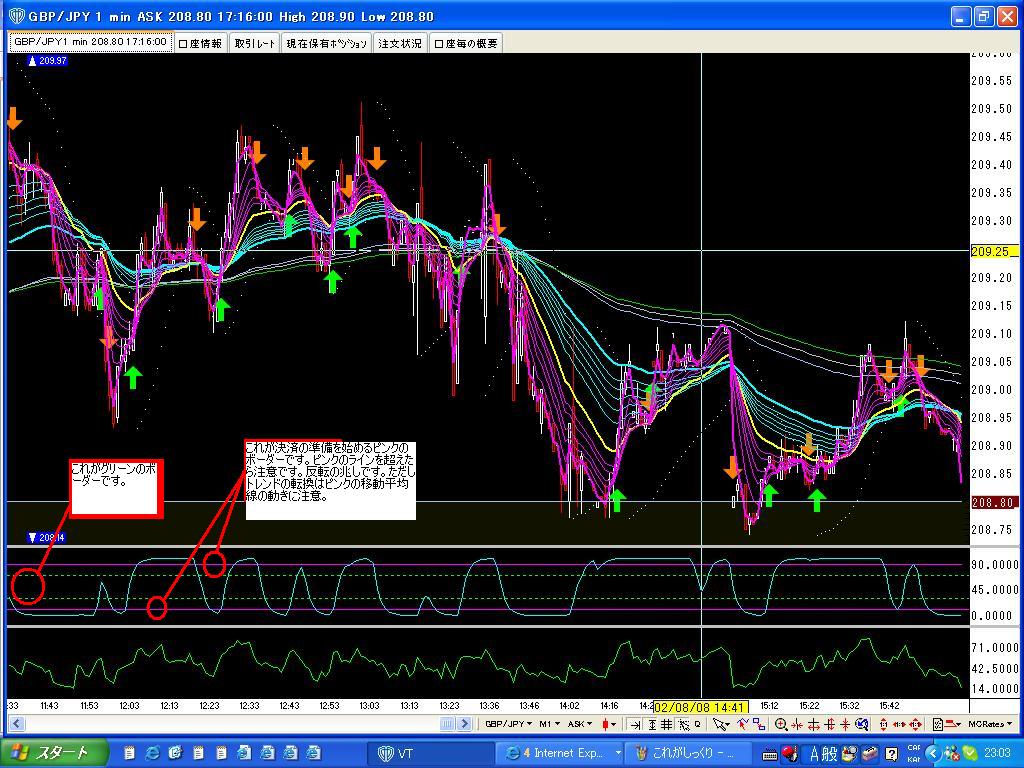
Task: Open the MCRates dropdown
Action: [990, 724]
